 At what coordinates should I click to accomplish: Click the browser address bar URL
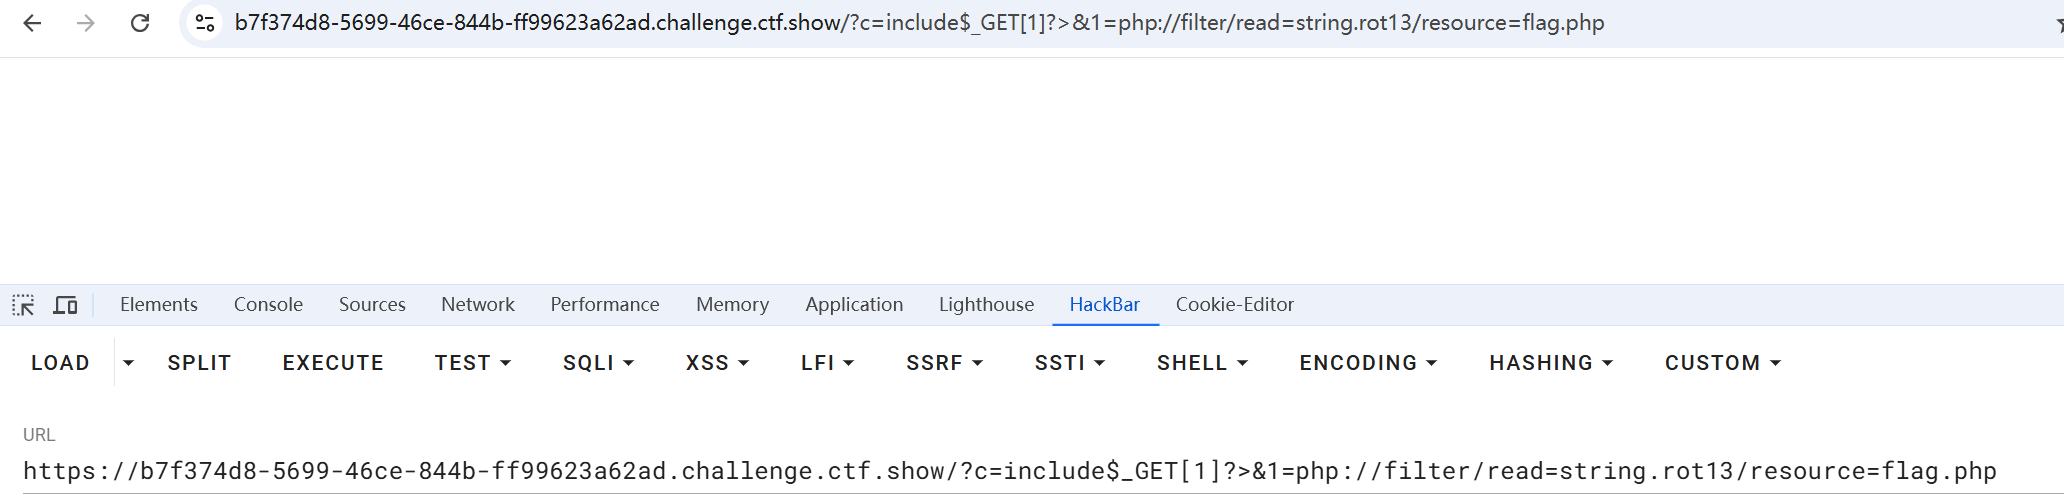pyautogui.click(x=919, y=23)
